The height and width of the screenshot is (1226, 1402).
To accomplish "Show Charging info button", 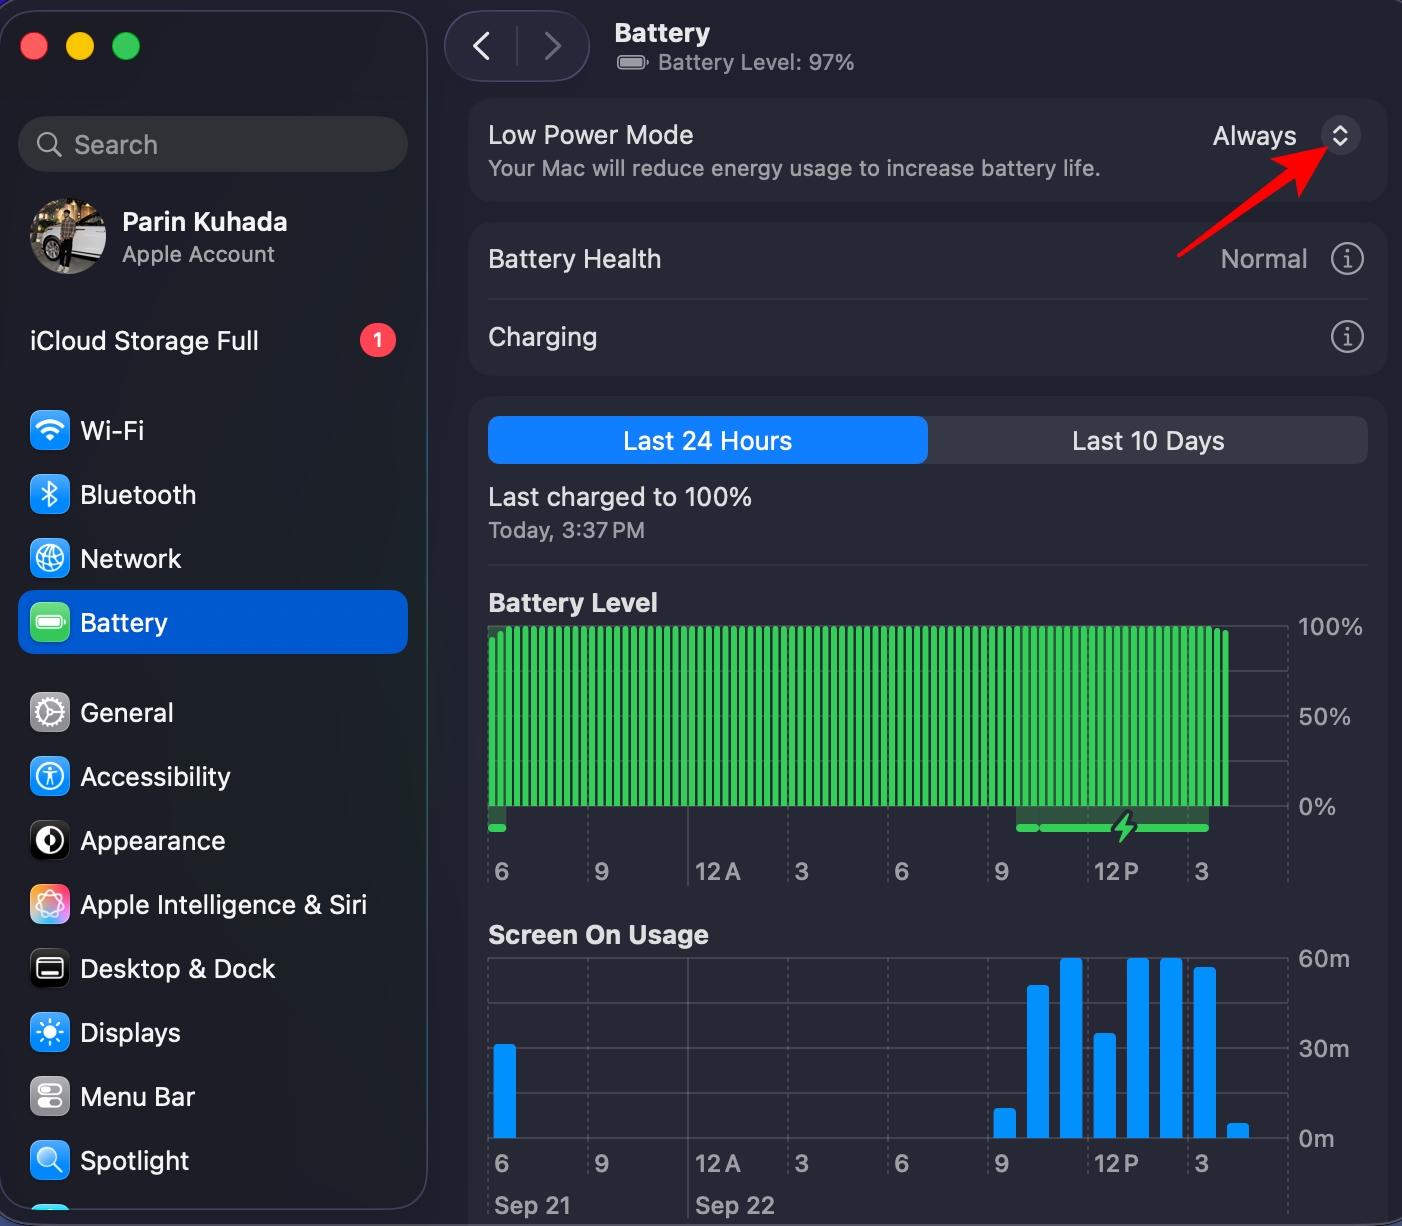I will pyautogui.click(x=1347, y=337).
